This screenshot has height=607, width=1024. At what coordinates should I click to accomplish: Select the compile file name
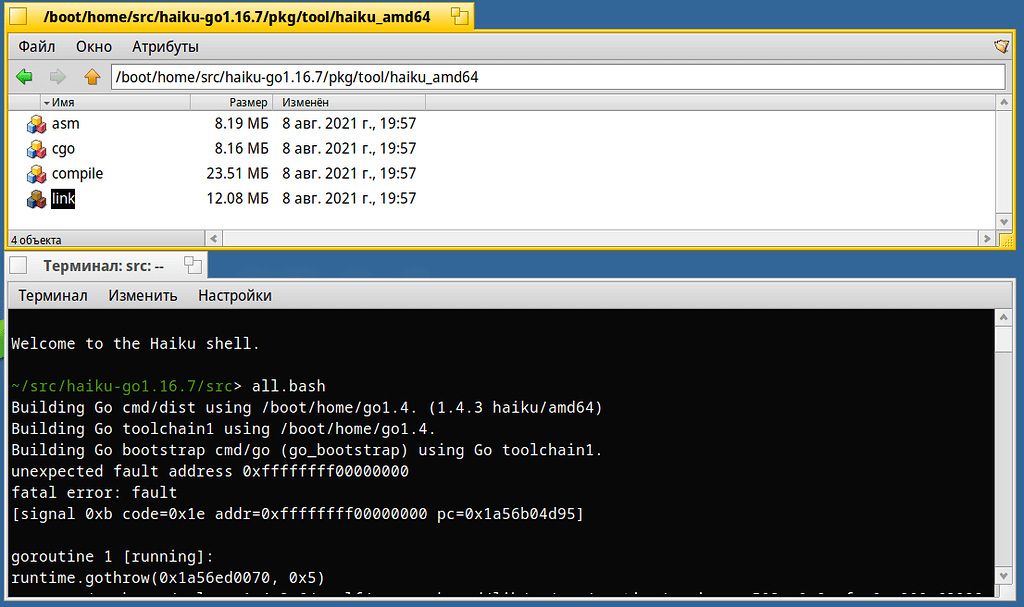coord(77,174)
